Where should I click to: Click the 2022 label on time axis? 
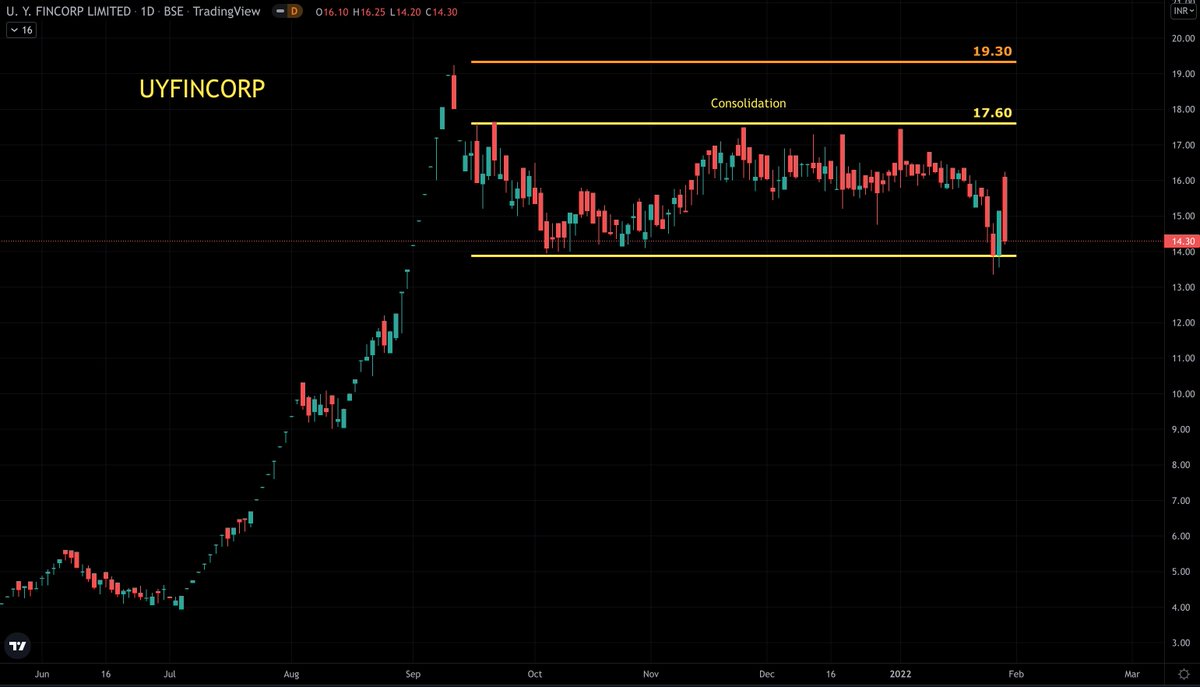pyautogui.click(x=902, y=675)
